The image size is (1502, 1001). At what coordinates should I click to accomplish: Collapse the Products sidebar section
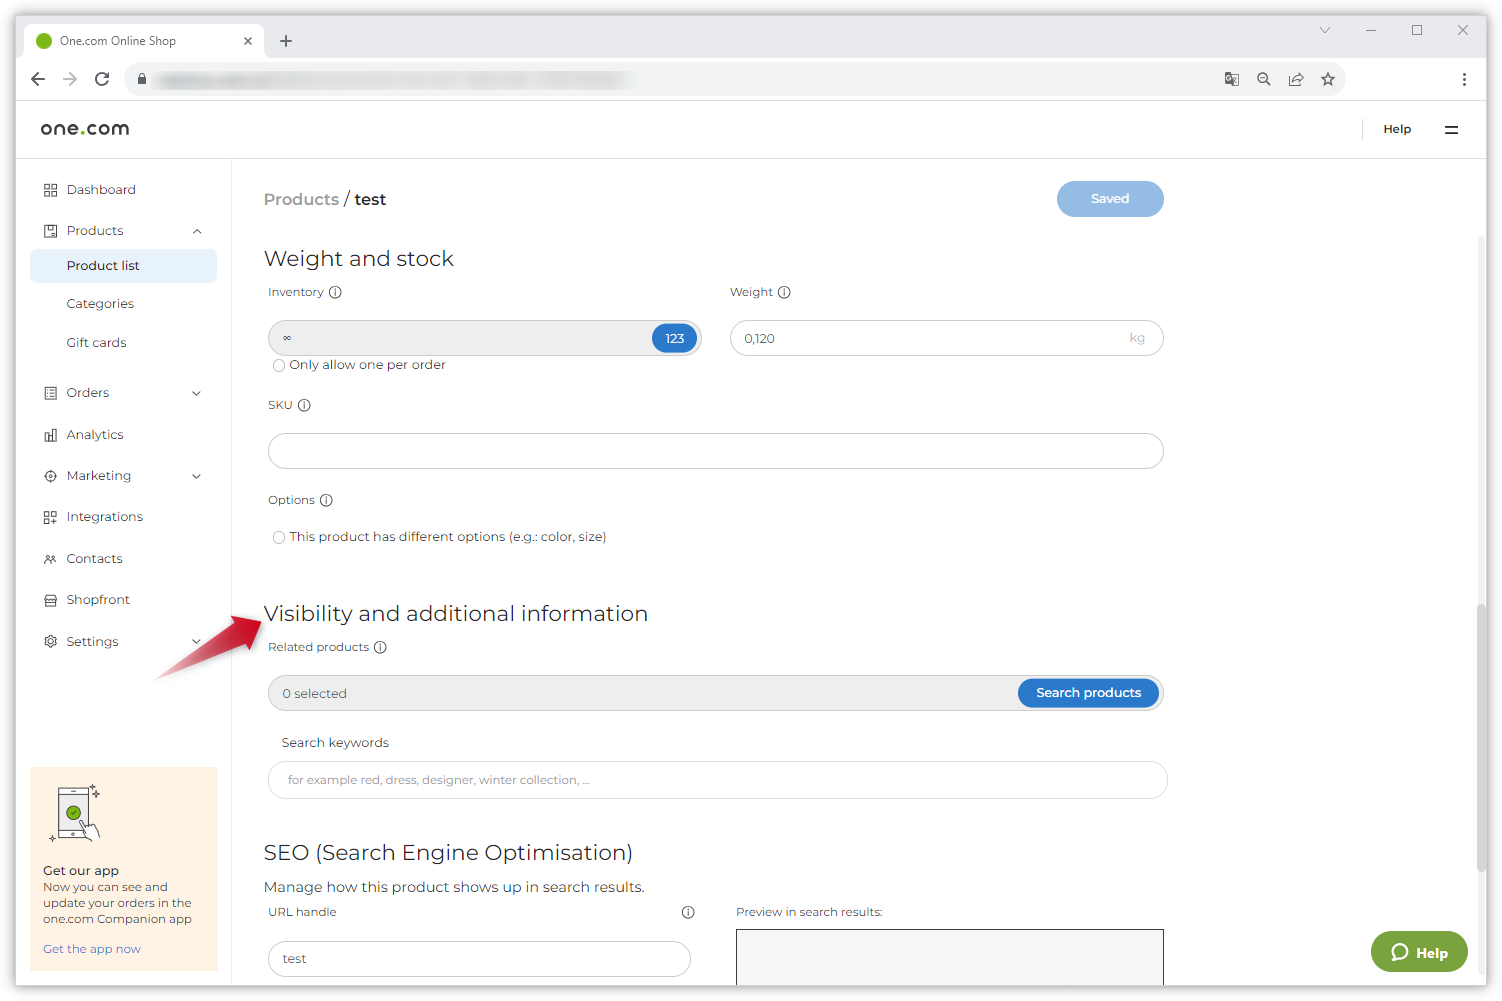(x=197, y=231)
